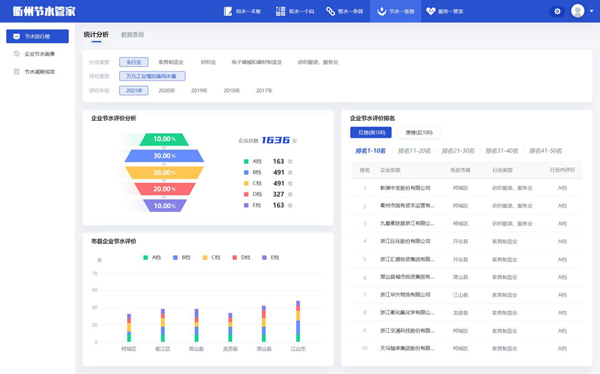Screen dimensions: 600x374
Task: Switch ranking to 黑榜(后100)
Action: (x=419, y=132)
